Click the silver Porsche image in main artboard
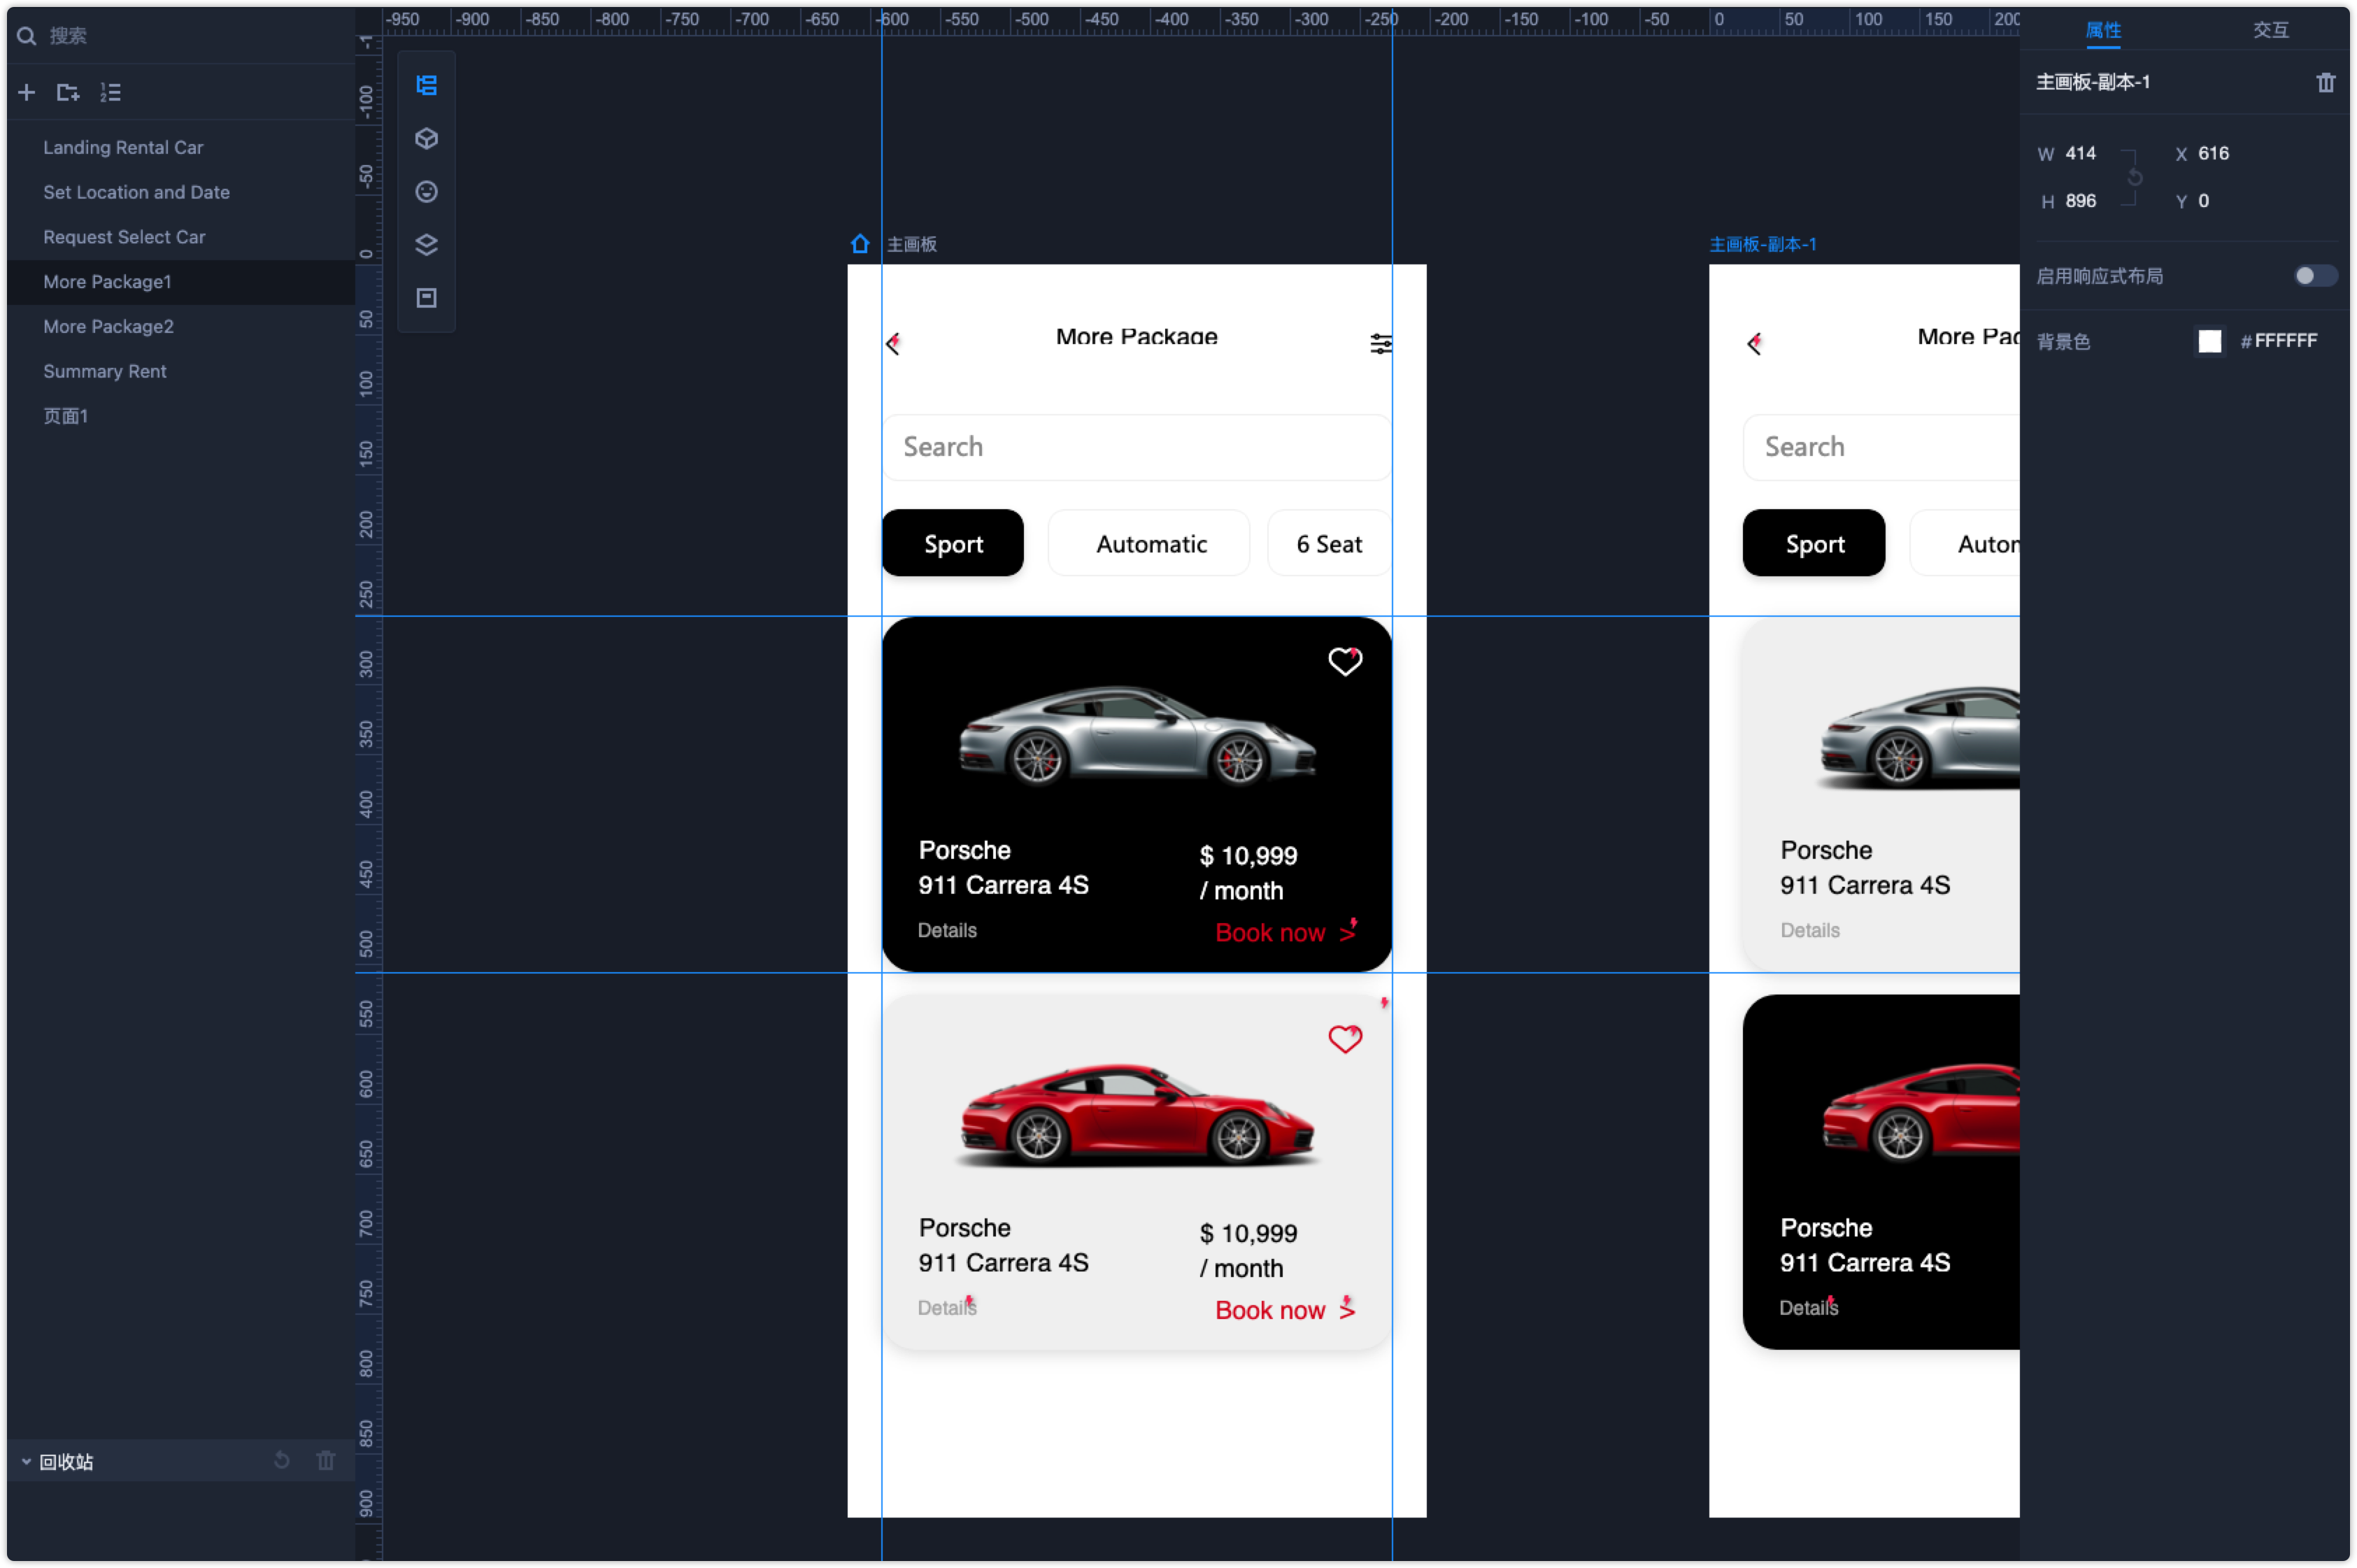Screen dimensions: 2357x1568 [x=1137, y=736]
